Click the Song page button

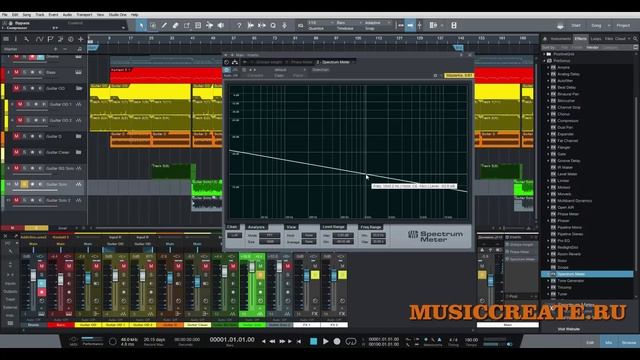(596, 25)
